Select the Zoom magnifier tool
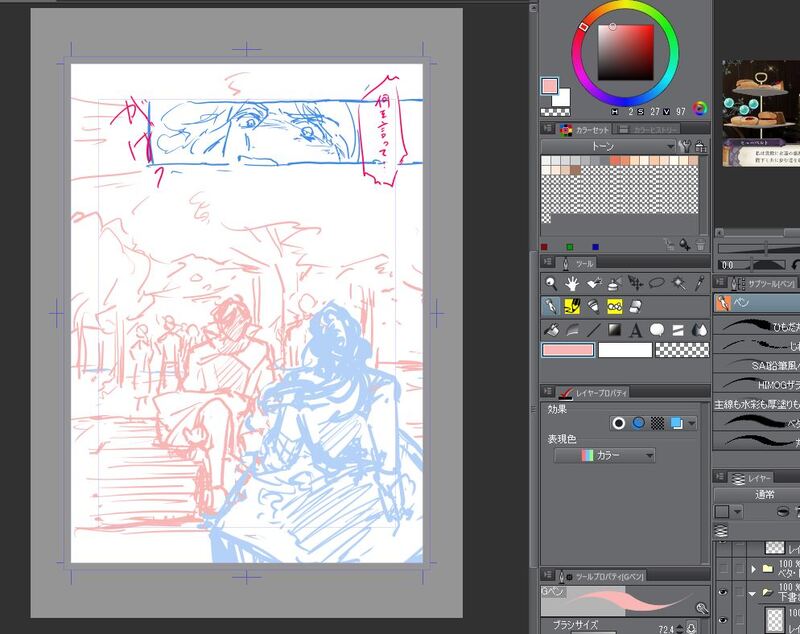800x634 pixels. click(x=551, y=283)
